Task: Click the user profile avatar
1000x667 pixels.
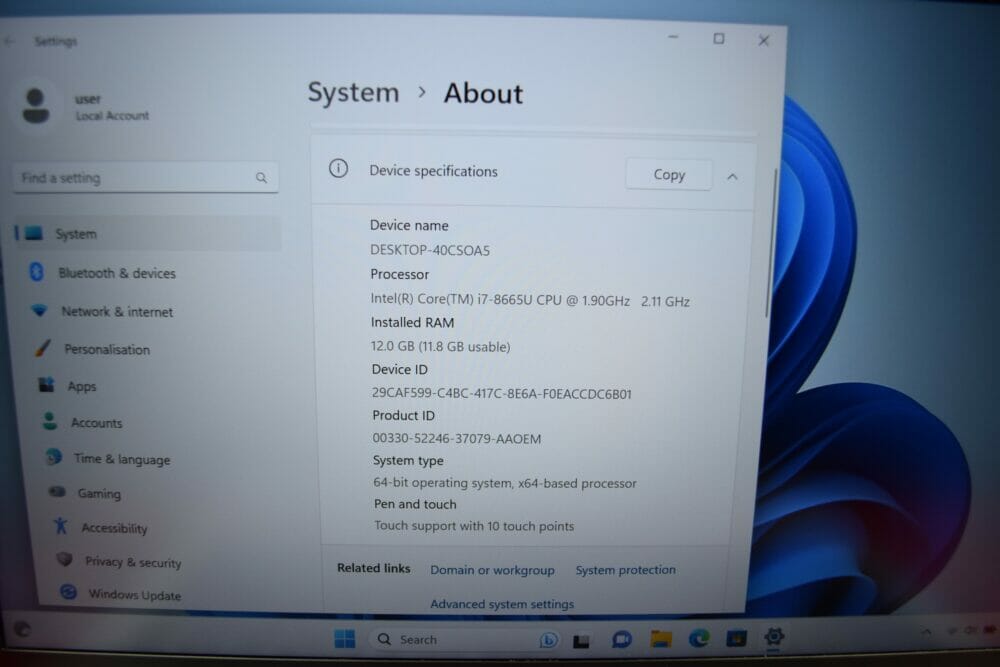Action: (x=36, y=106)
